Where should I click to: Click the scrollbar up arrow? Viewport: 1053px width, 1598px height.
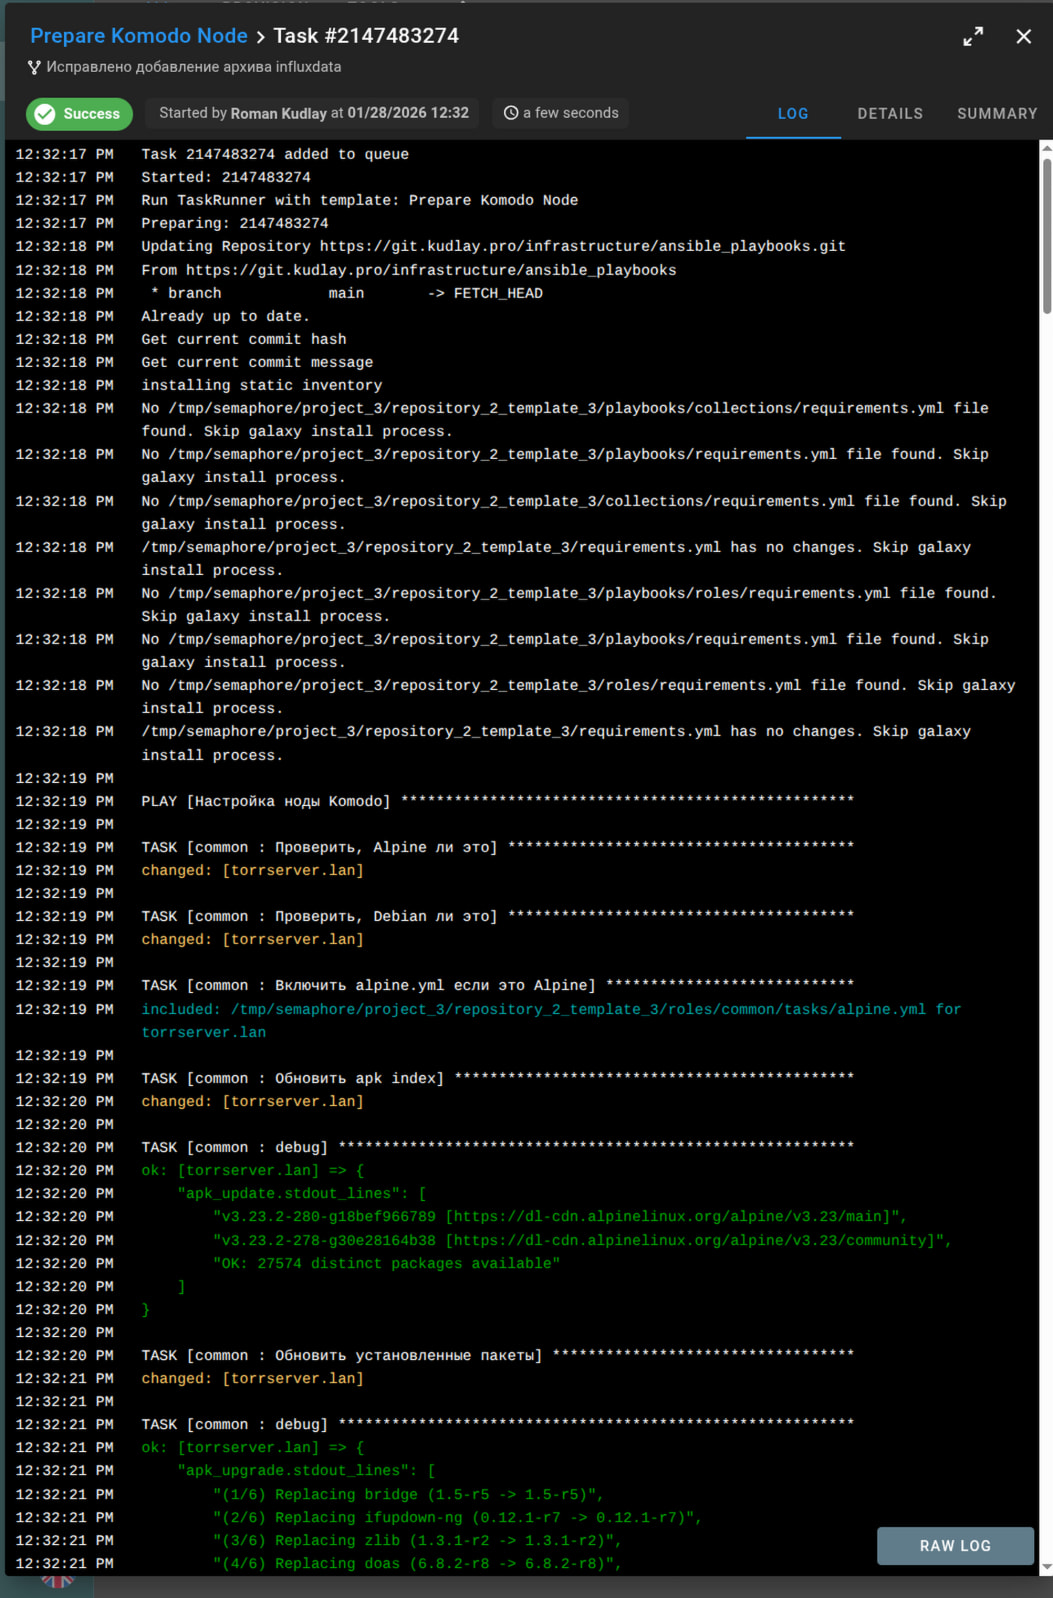point(1046,148)
